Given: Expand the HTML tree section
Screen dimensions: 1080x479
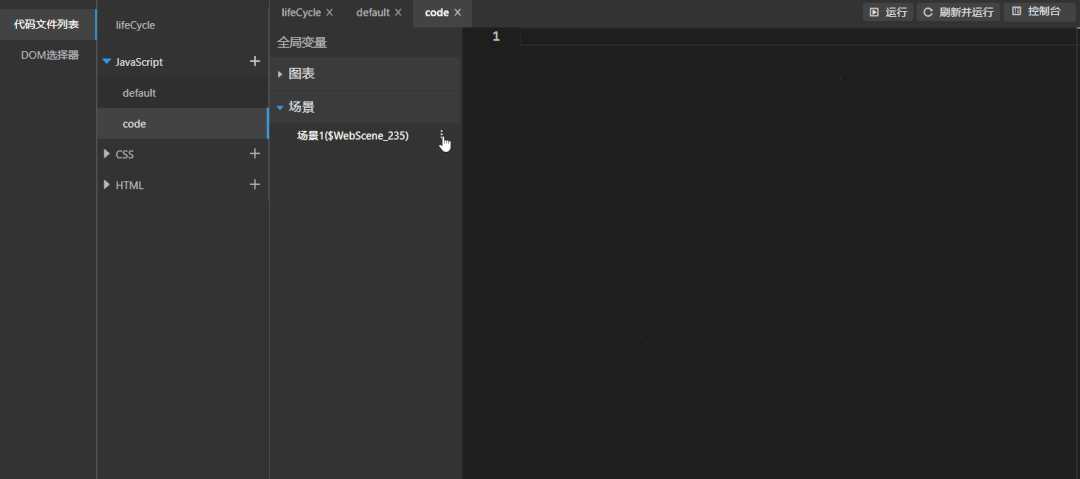Looking at the screenshot, I should pyautogui.click(x=107, y=185).
